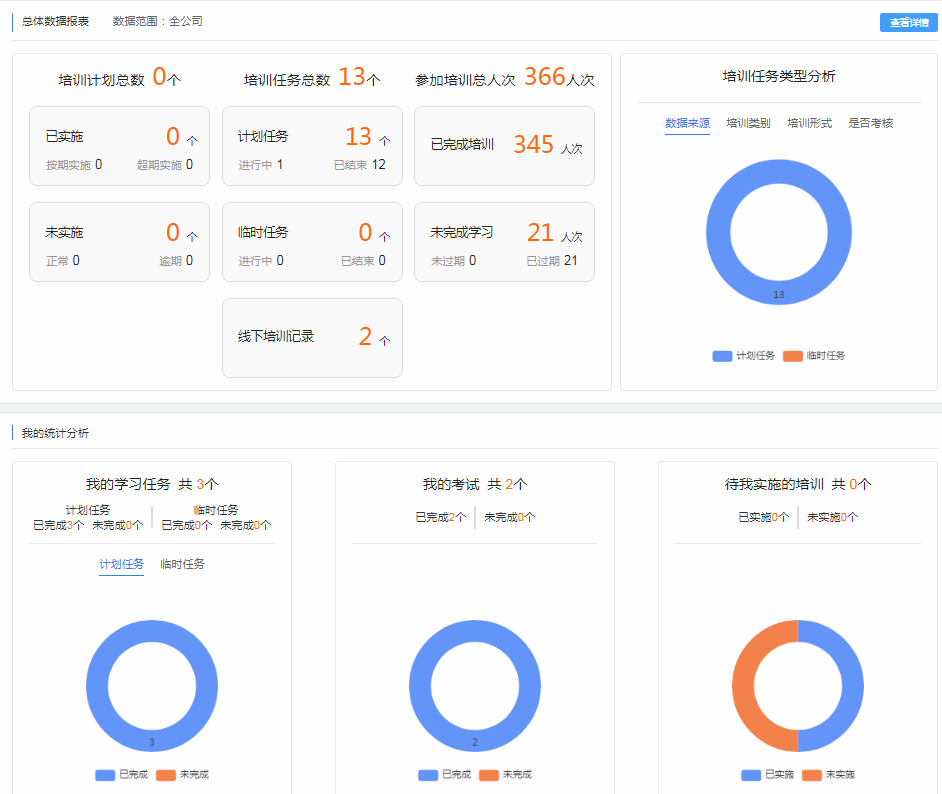
Task: Click blue 已完成 swatch under 我的考试 chart
Action: click(x=428, y=775)
